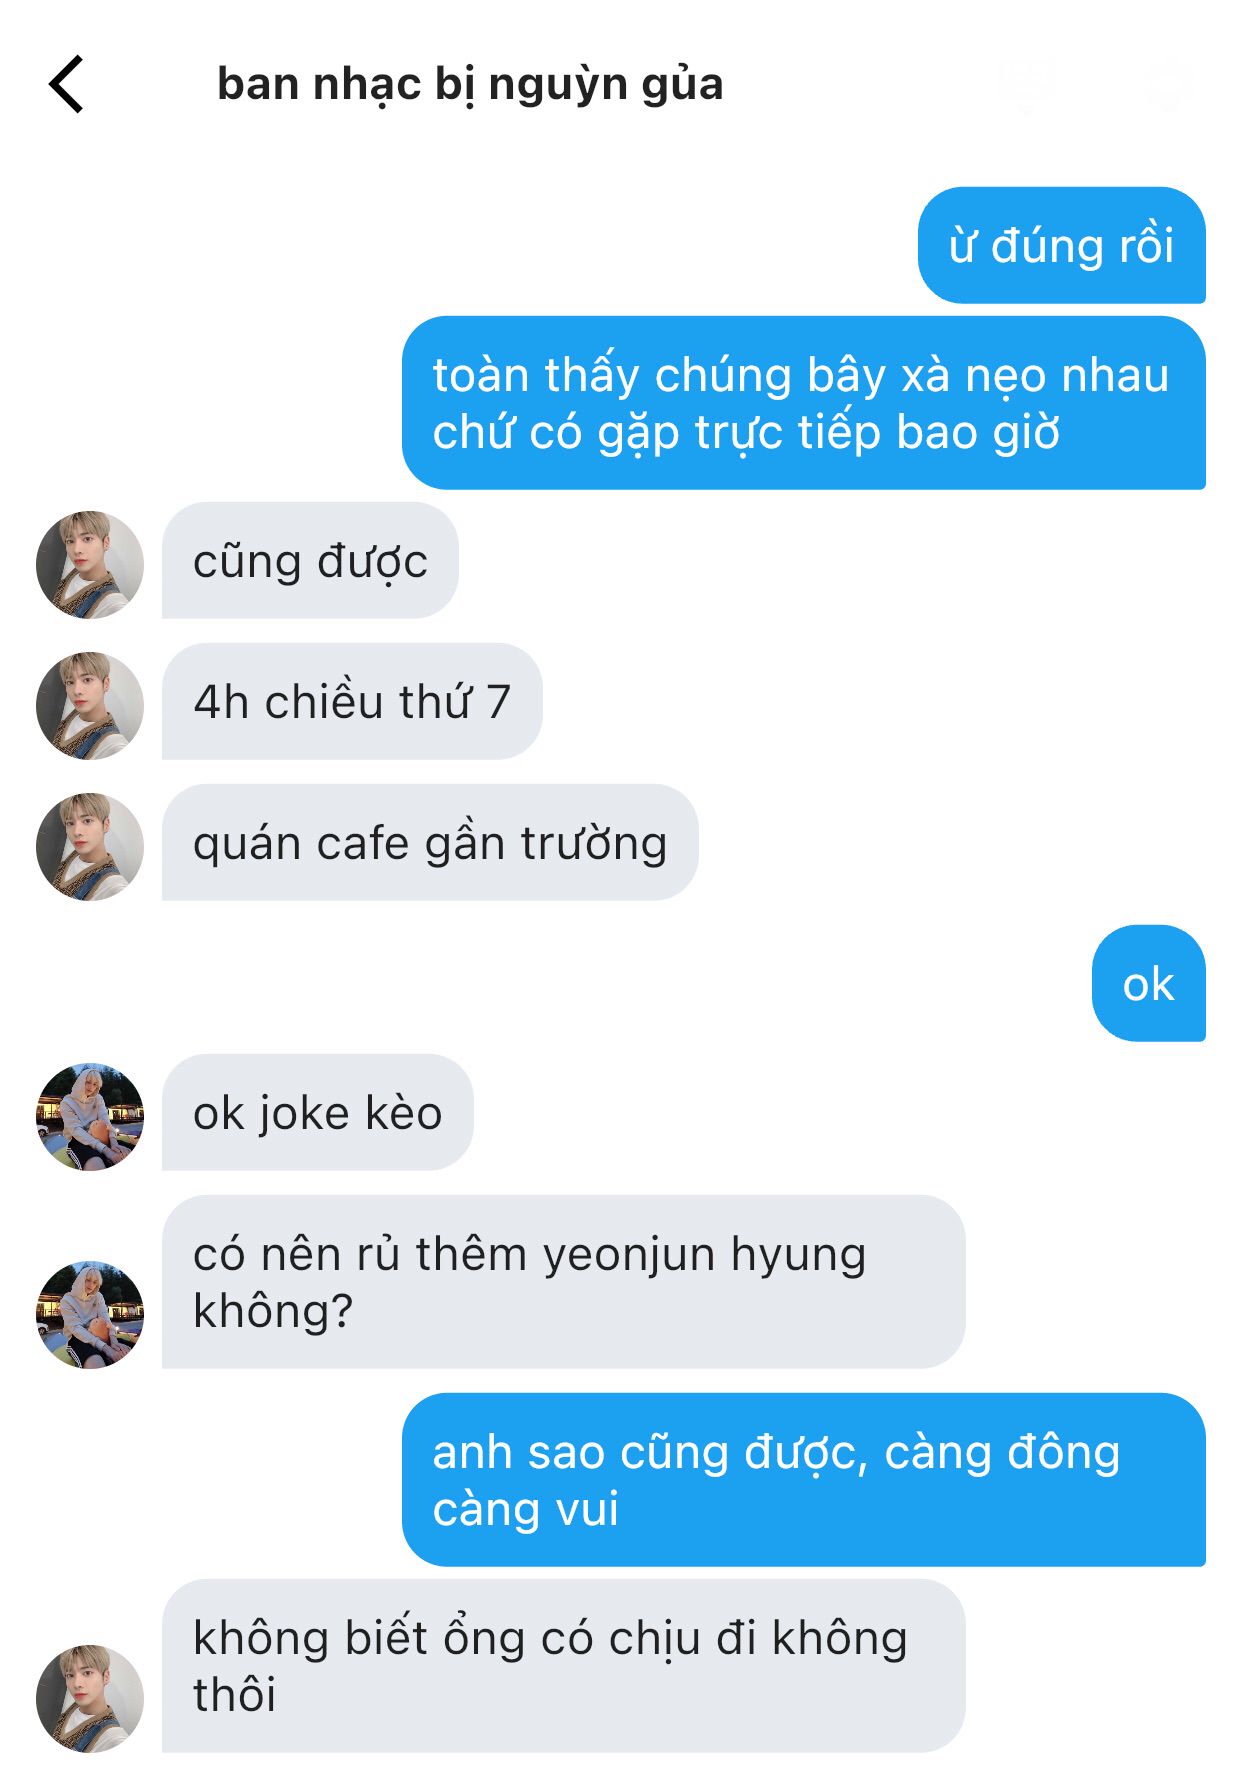Select the 'quán cafe gần trường' message
This screenshot has width=1242, height=1765.
click(x=430, y=842)
